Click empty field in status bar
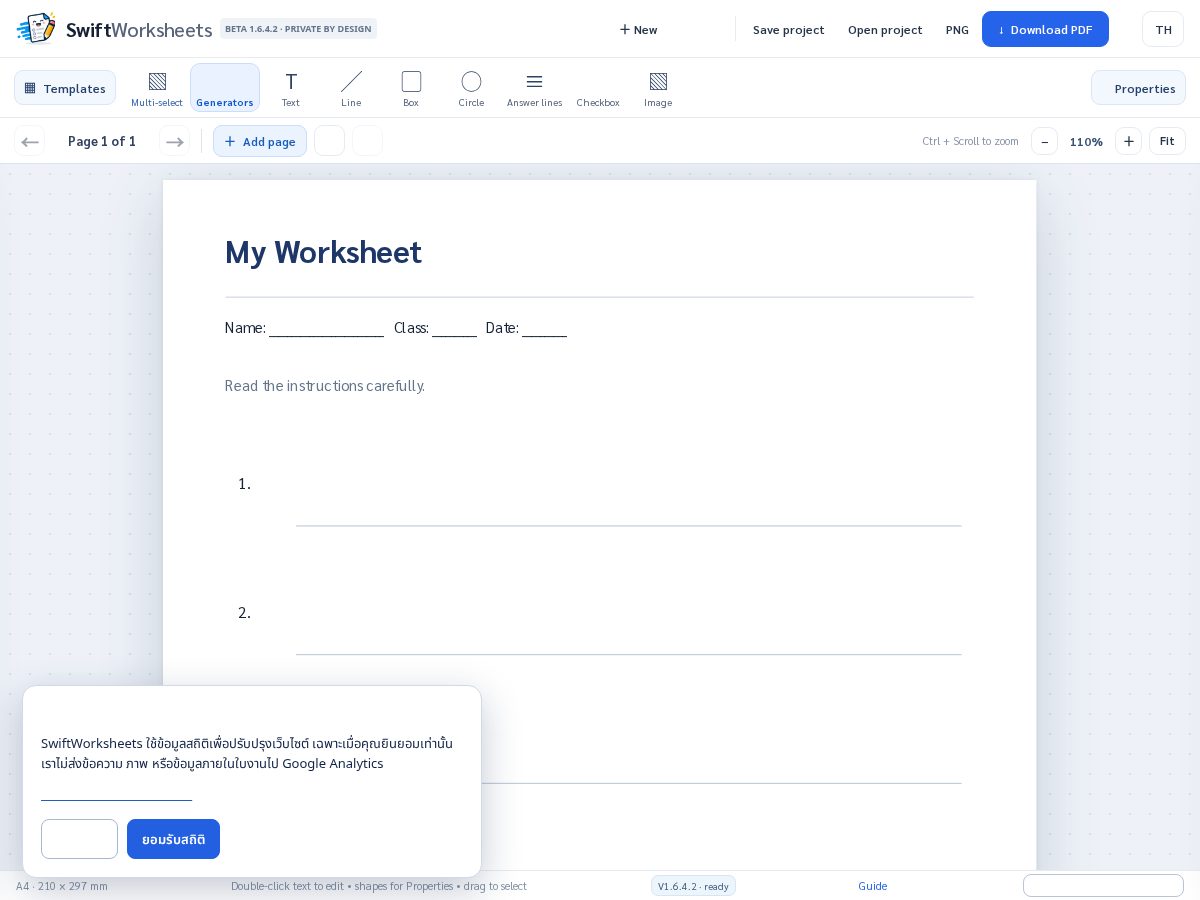The height and width of the screenshot is (900, 1200). tap(1103, 885)
